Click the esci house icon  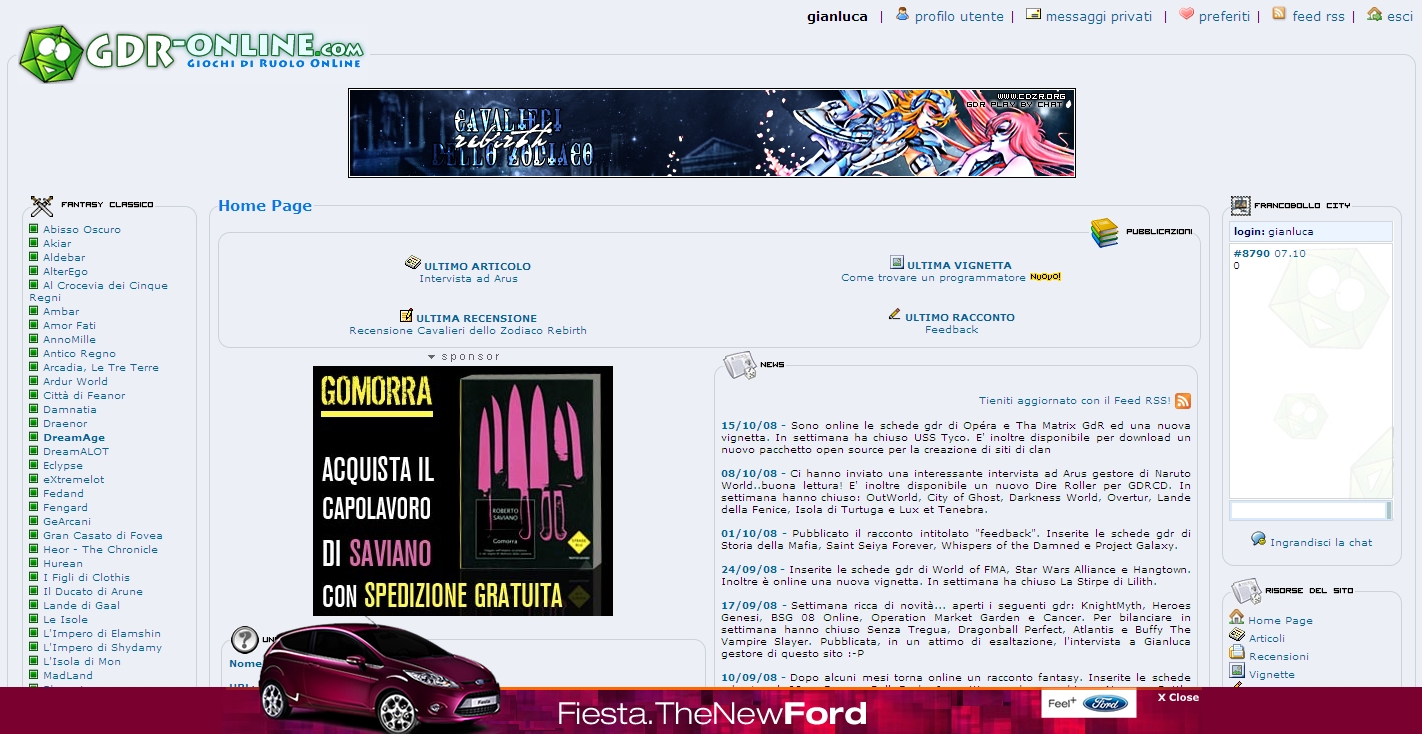(1374, 14)
